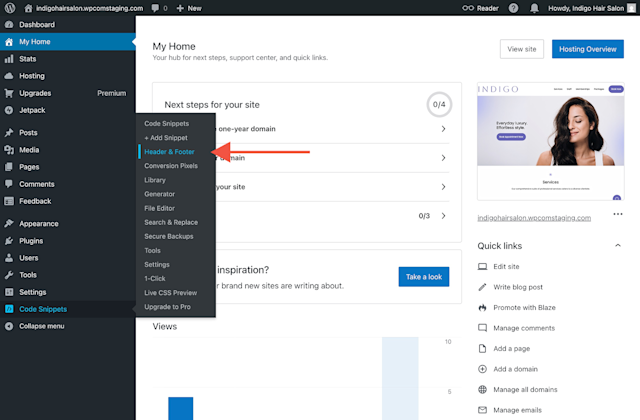Click the Tools wrench icon
Viewport: 640px width, 420px height.
[9, 275]
